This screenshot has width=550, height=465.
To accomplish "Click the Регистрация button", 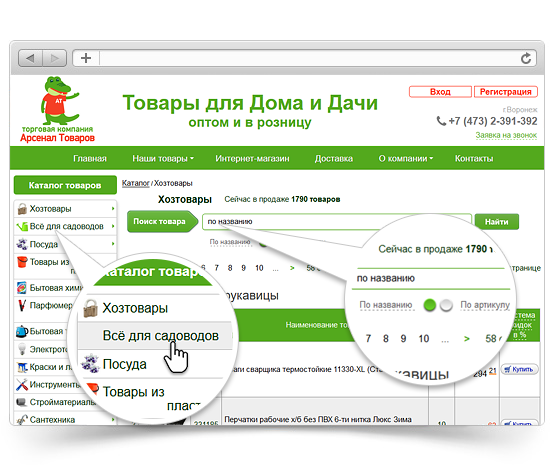I will (x=505, y=92).
